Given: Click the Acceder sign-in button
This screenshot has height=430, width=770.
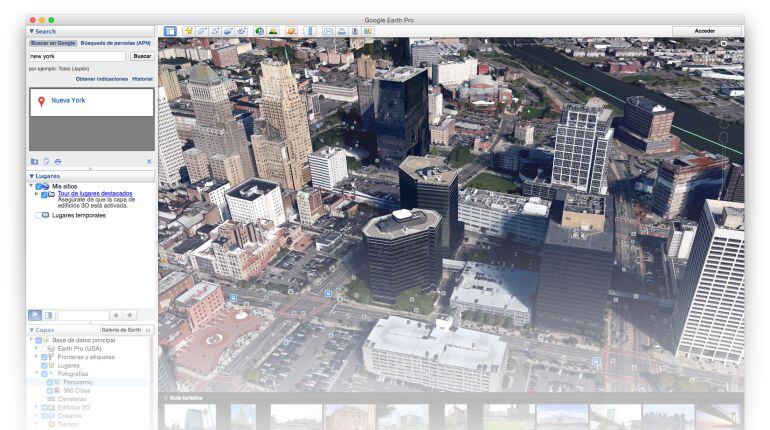Looking at the screenshot, I should point(704,31).
